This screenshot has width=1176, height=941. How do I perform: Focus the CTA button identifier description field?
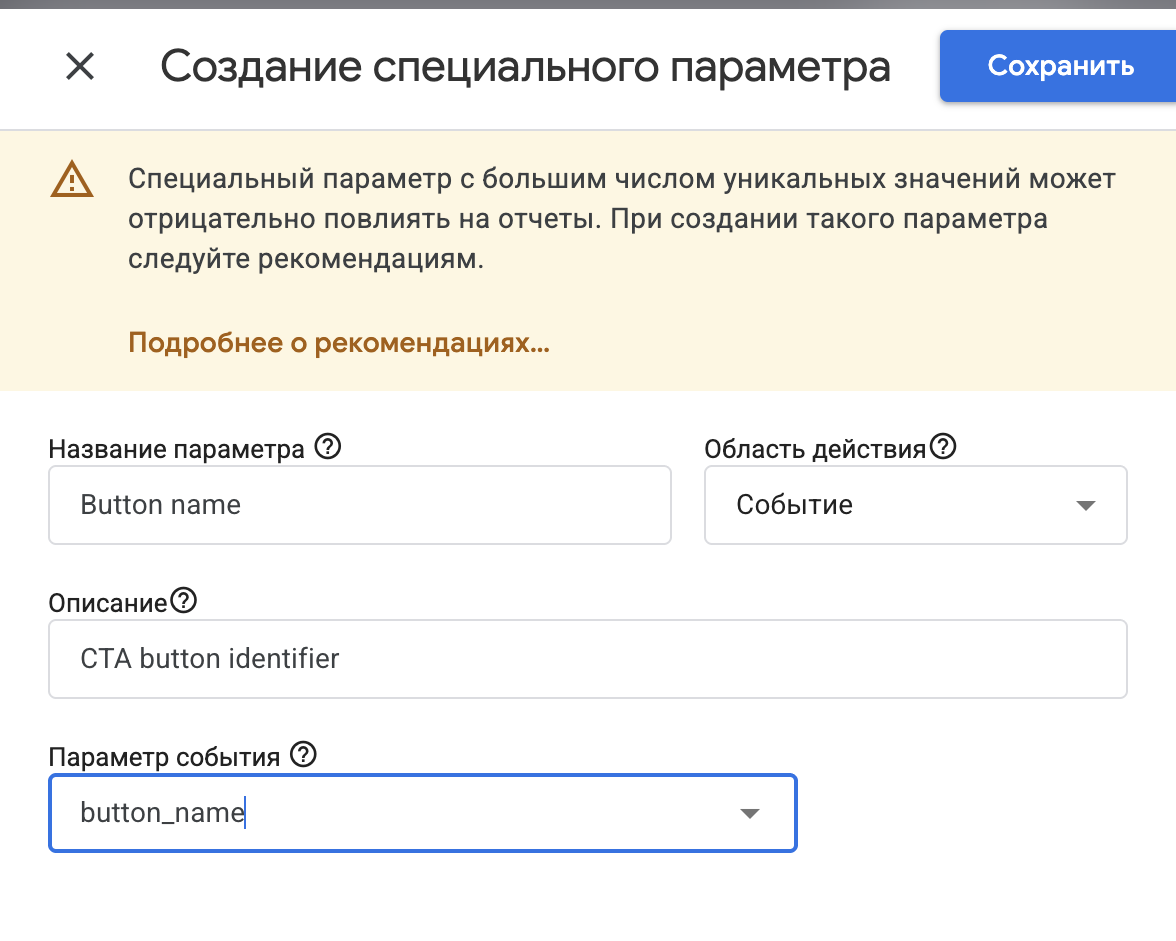(x=588, y=658)
